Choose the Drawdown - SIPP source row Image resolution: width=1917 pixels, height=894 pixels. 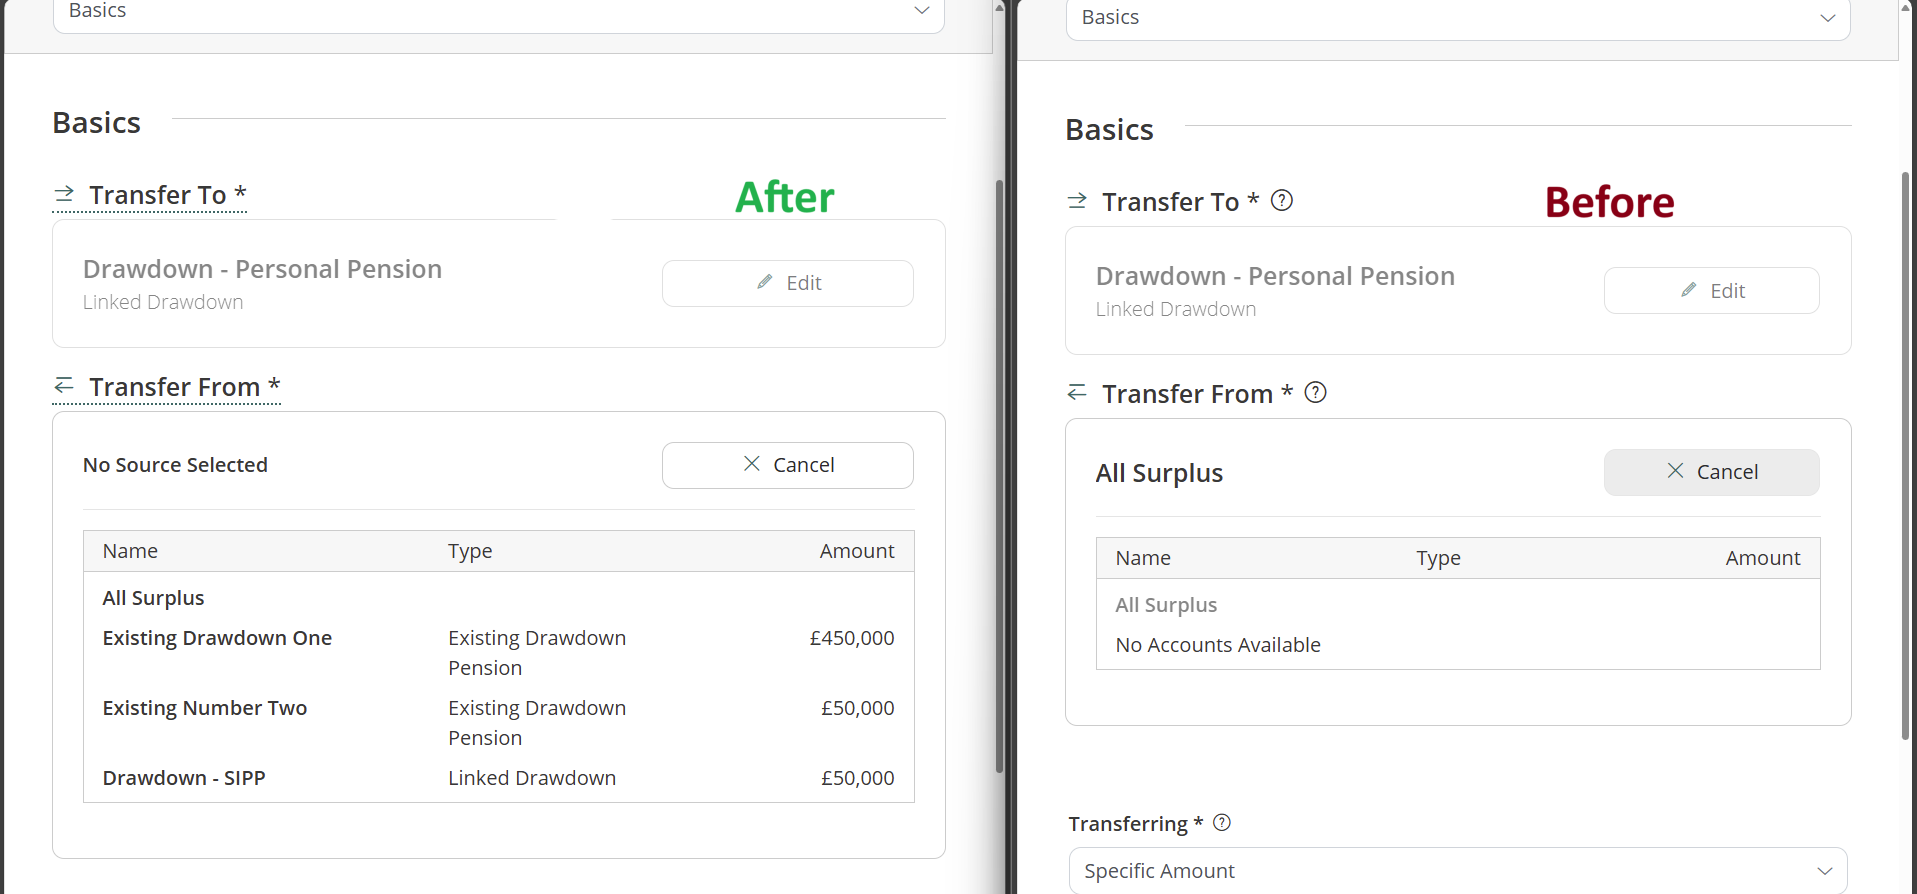[184, 778]
